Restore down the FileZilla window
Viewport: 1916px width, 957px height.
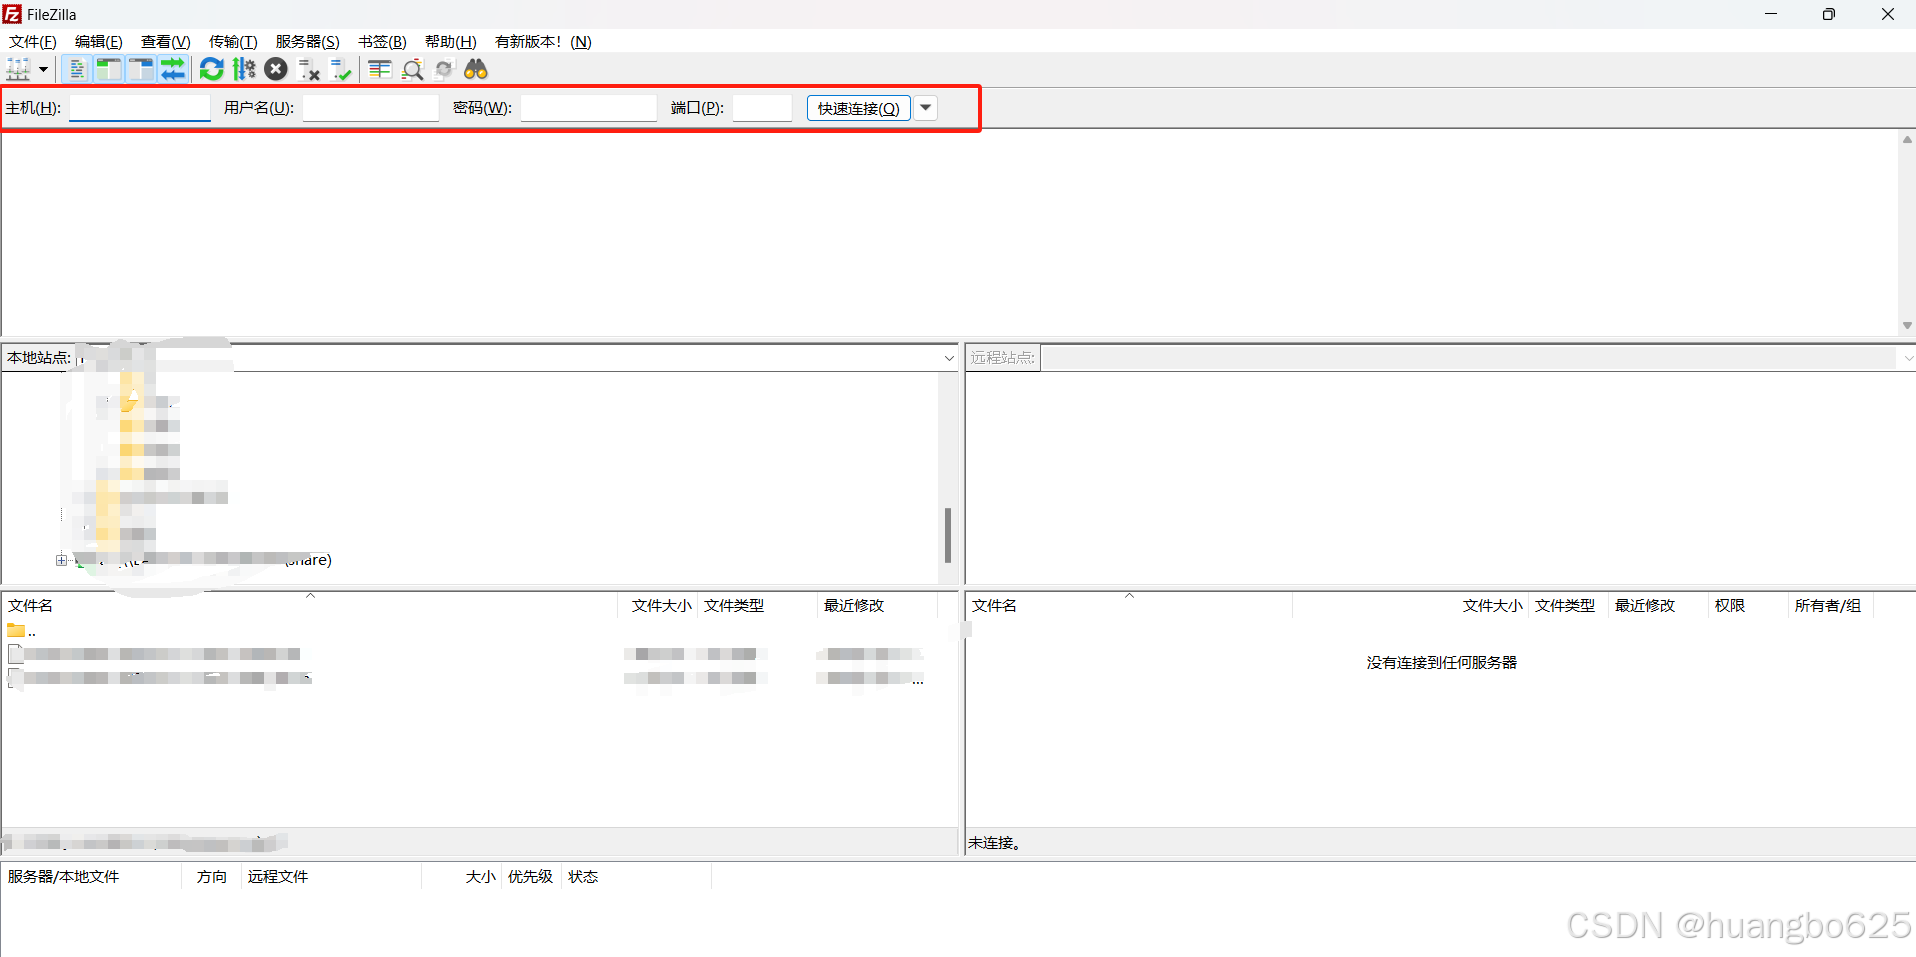pyautogui.click(x=1829, y=14)
